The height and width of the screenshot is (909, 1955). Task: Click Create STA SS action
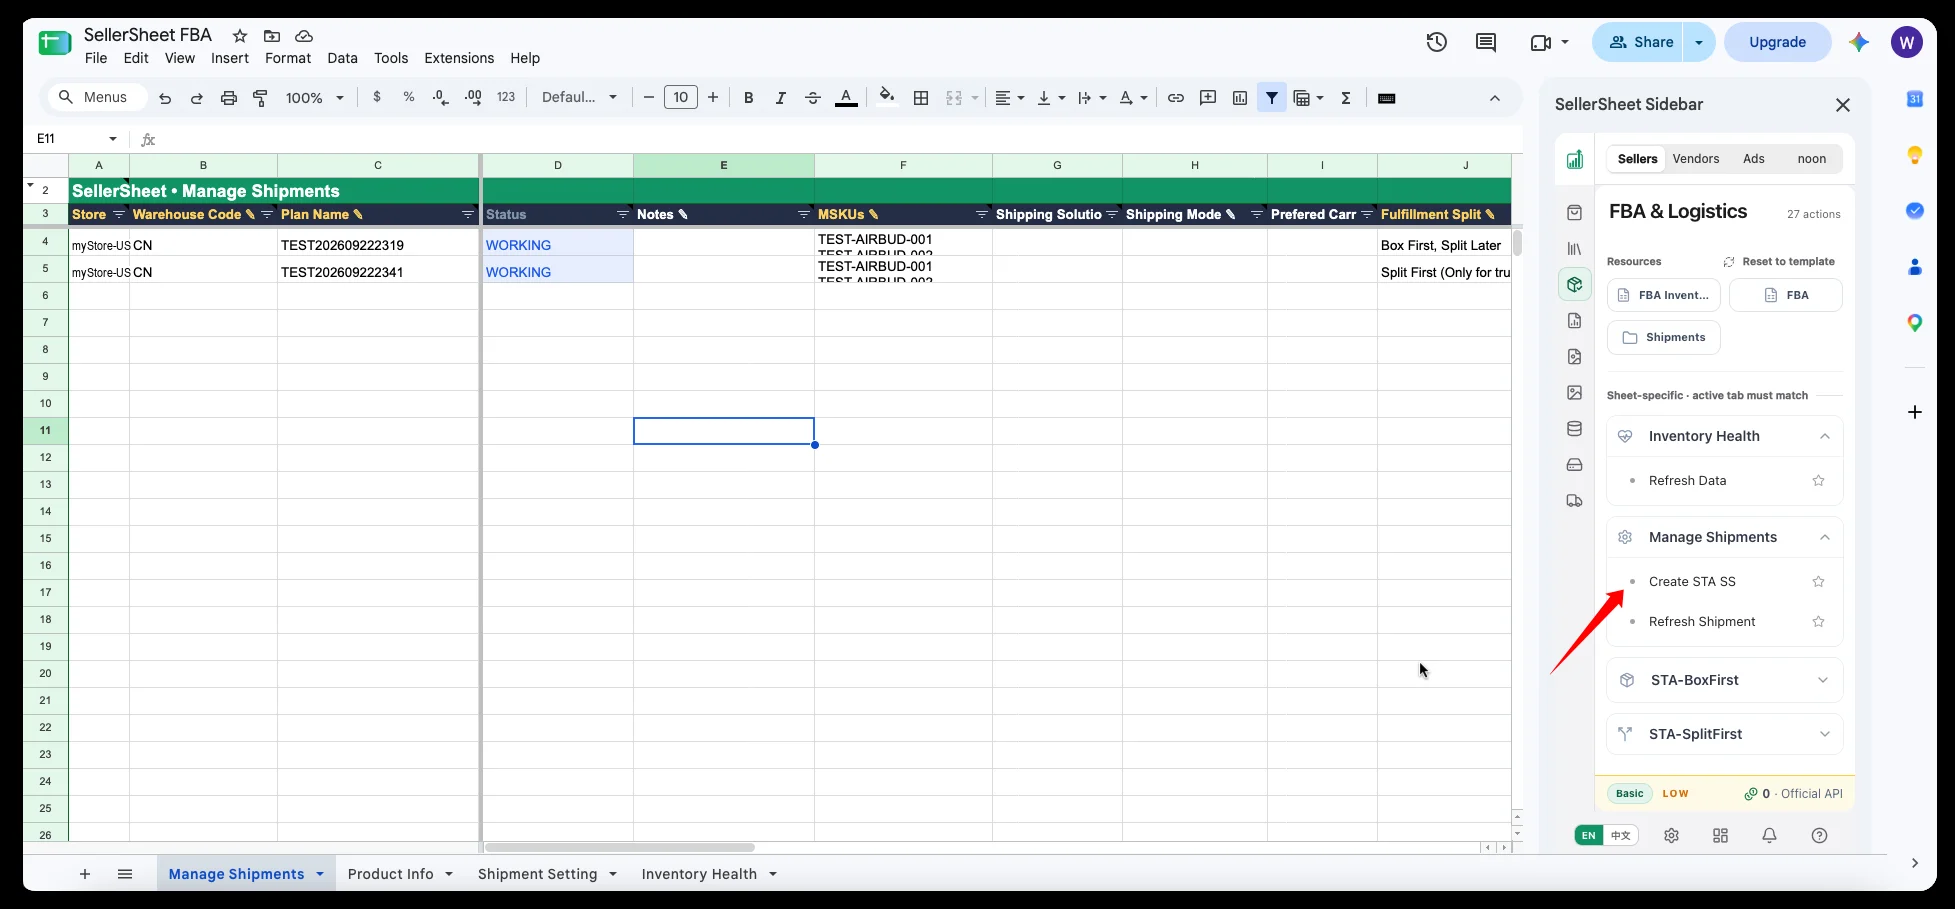click(x=1692, y=582)
